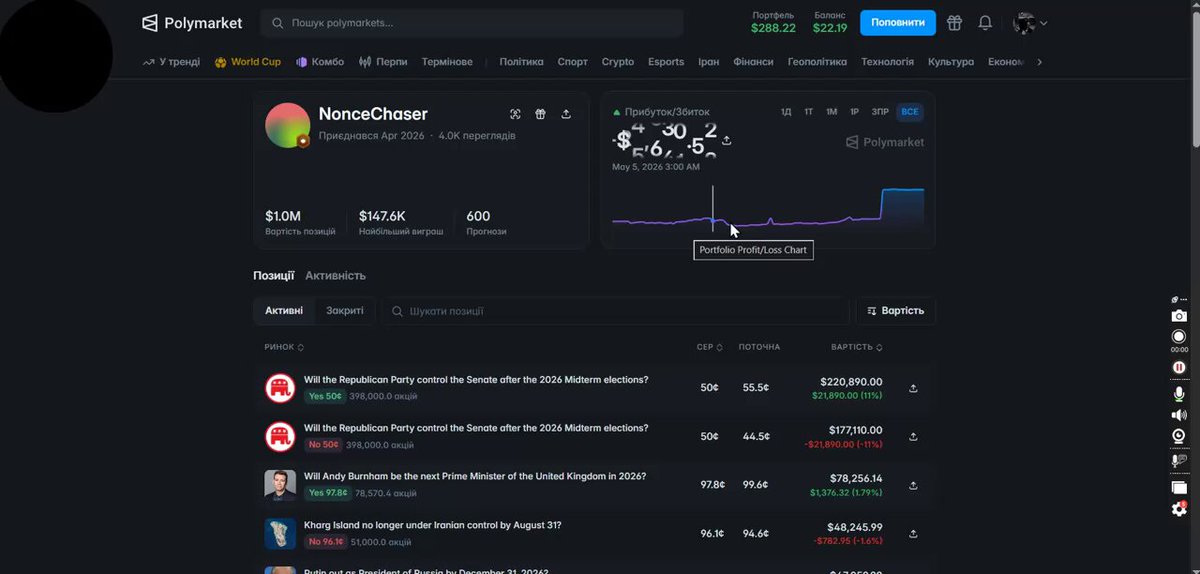Open the gift rewards icon in header

click(955, 23)
